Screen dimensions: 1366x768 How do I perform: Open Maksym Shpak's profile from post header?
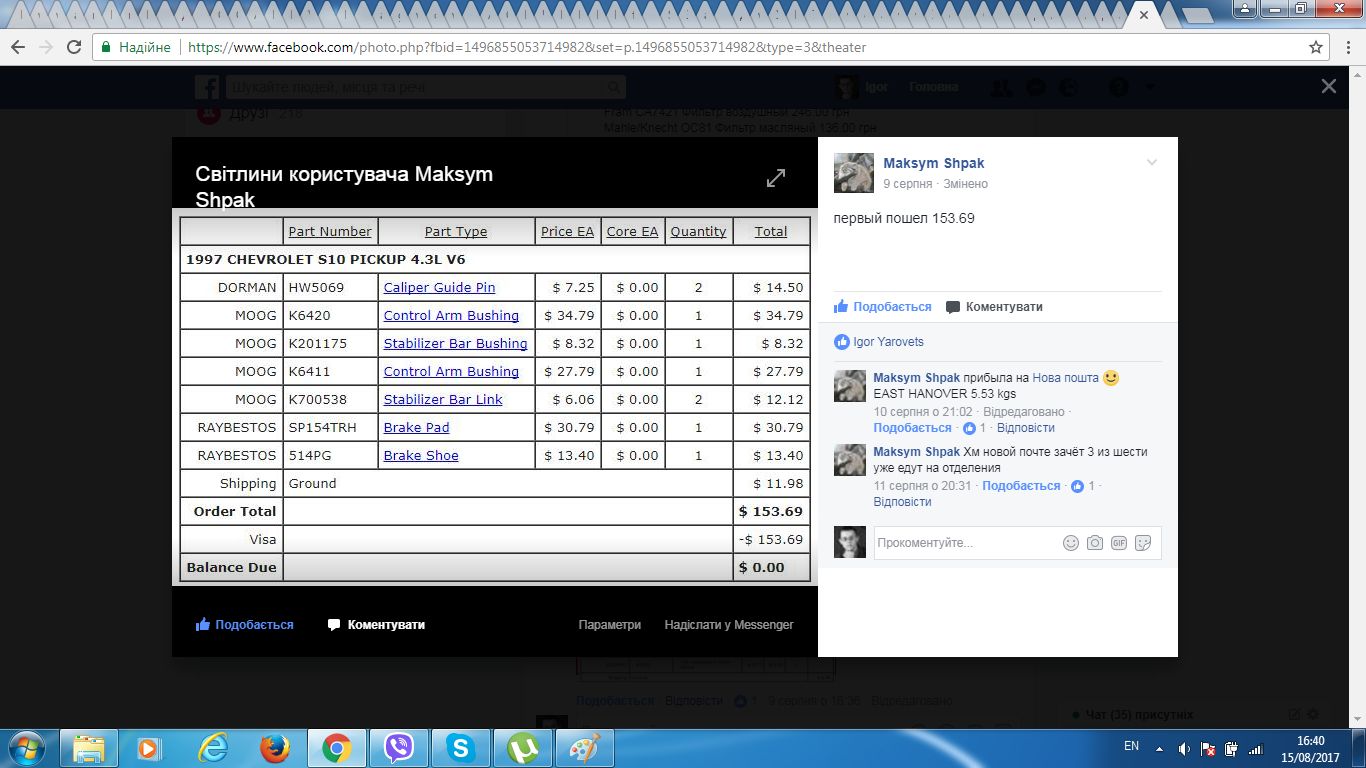(934, 163)
